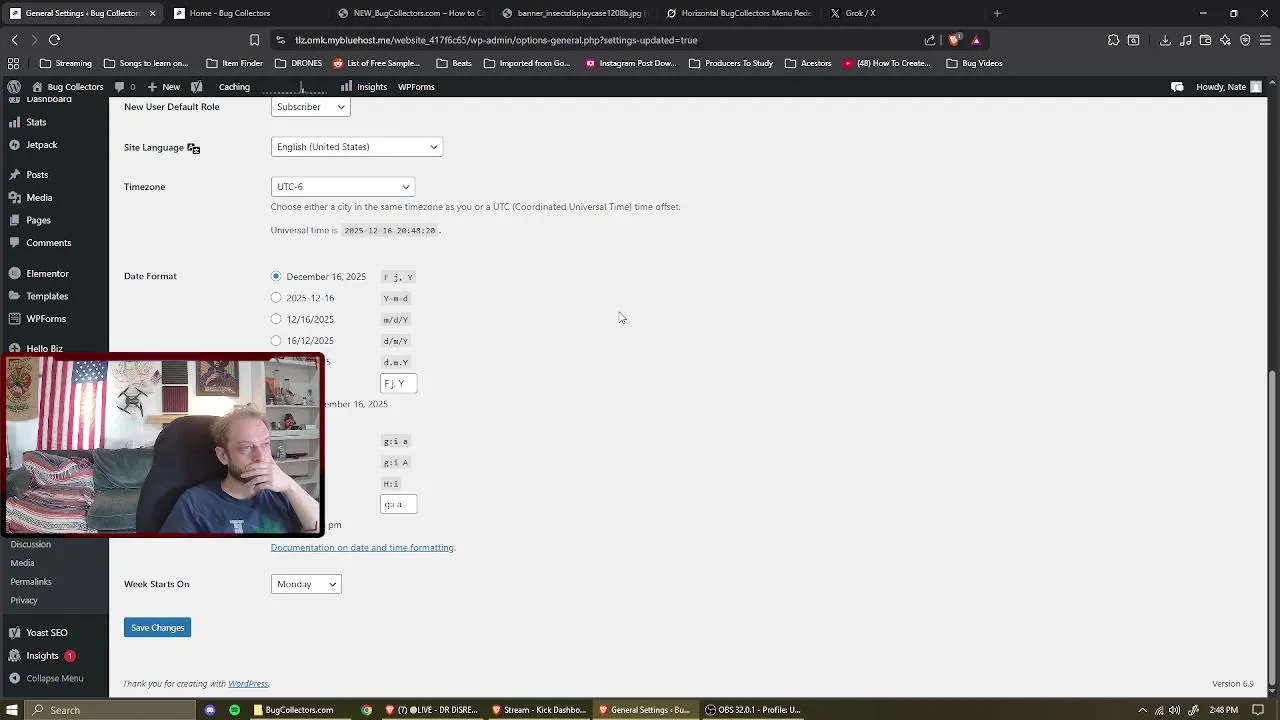Screen dimensions: 1280x720
Task: Select the December 16, 2025 date format
Action: 276,276
